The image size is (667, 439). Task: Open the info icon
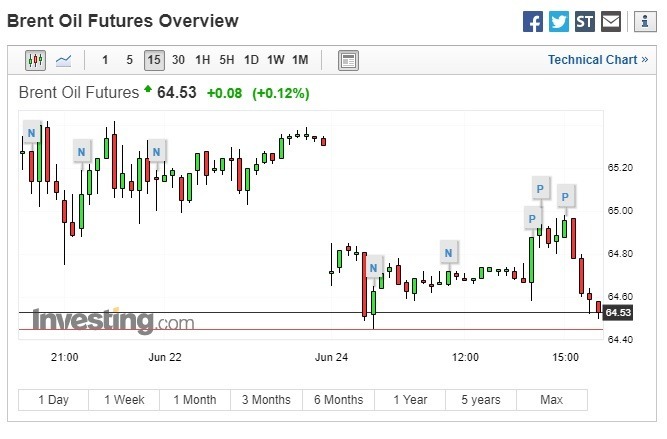click(x=645, y=21)
